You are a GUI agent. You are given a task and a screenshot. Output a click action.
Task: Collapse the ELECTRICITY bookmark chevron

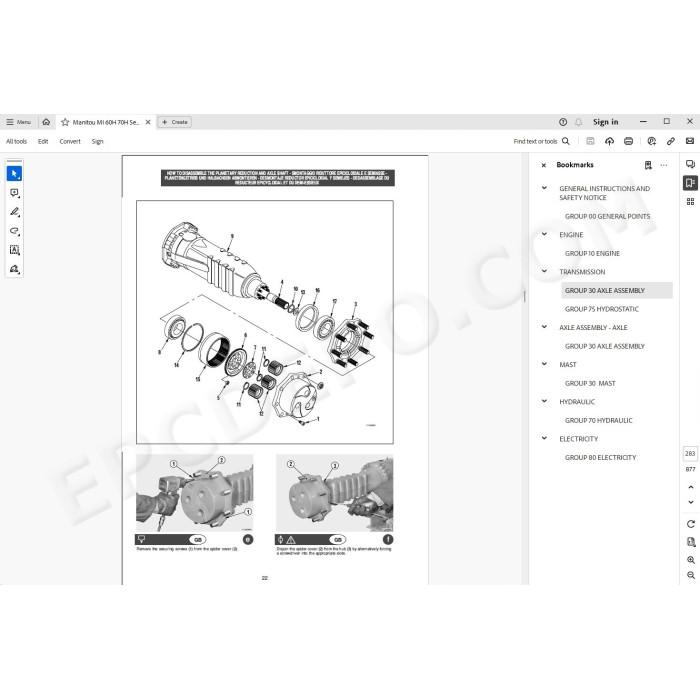point(544,438)
